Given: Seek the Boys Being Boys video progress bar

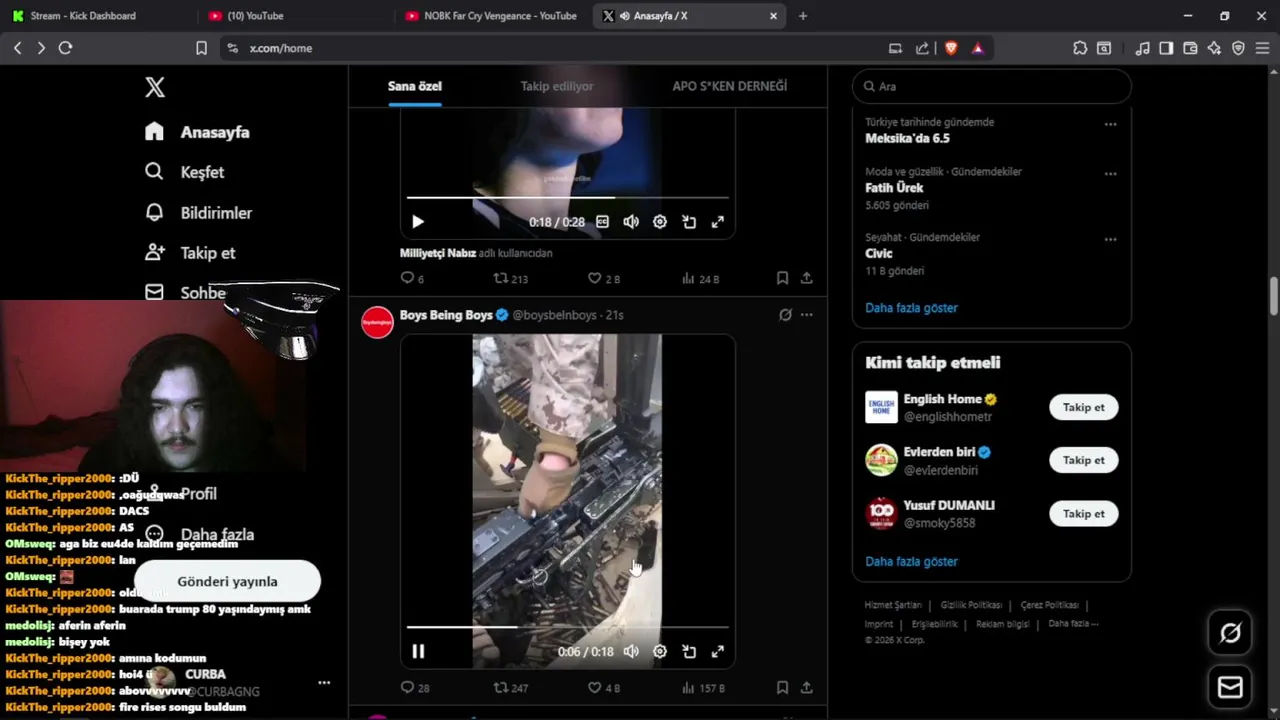Looking at the screenshot, I should pyautogui.click(x=568, y=627).
